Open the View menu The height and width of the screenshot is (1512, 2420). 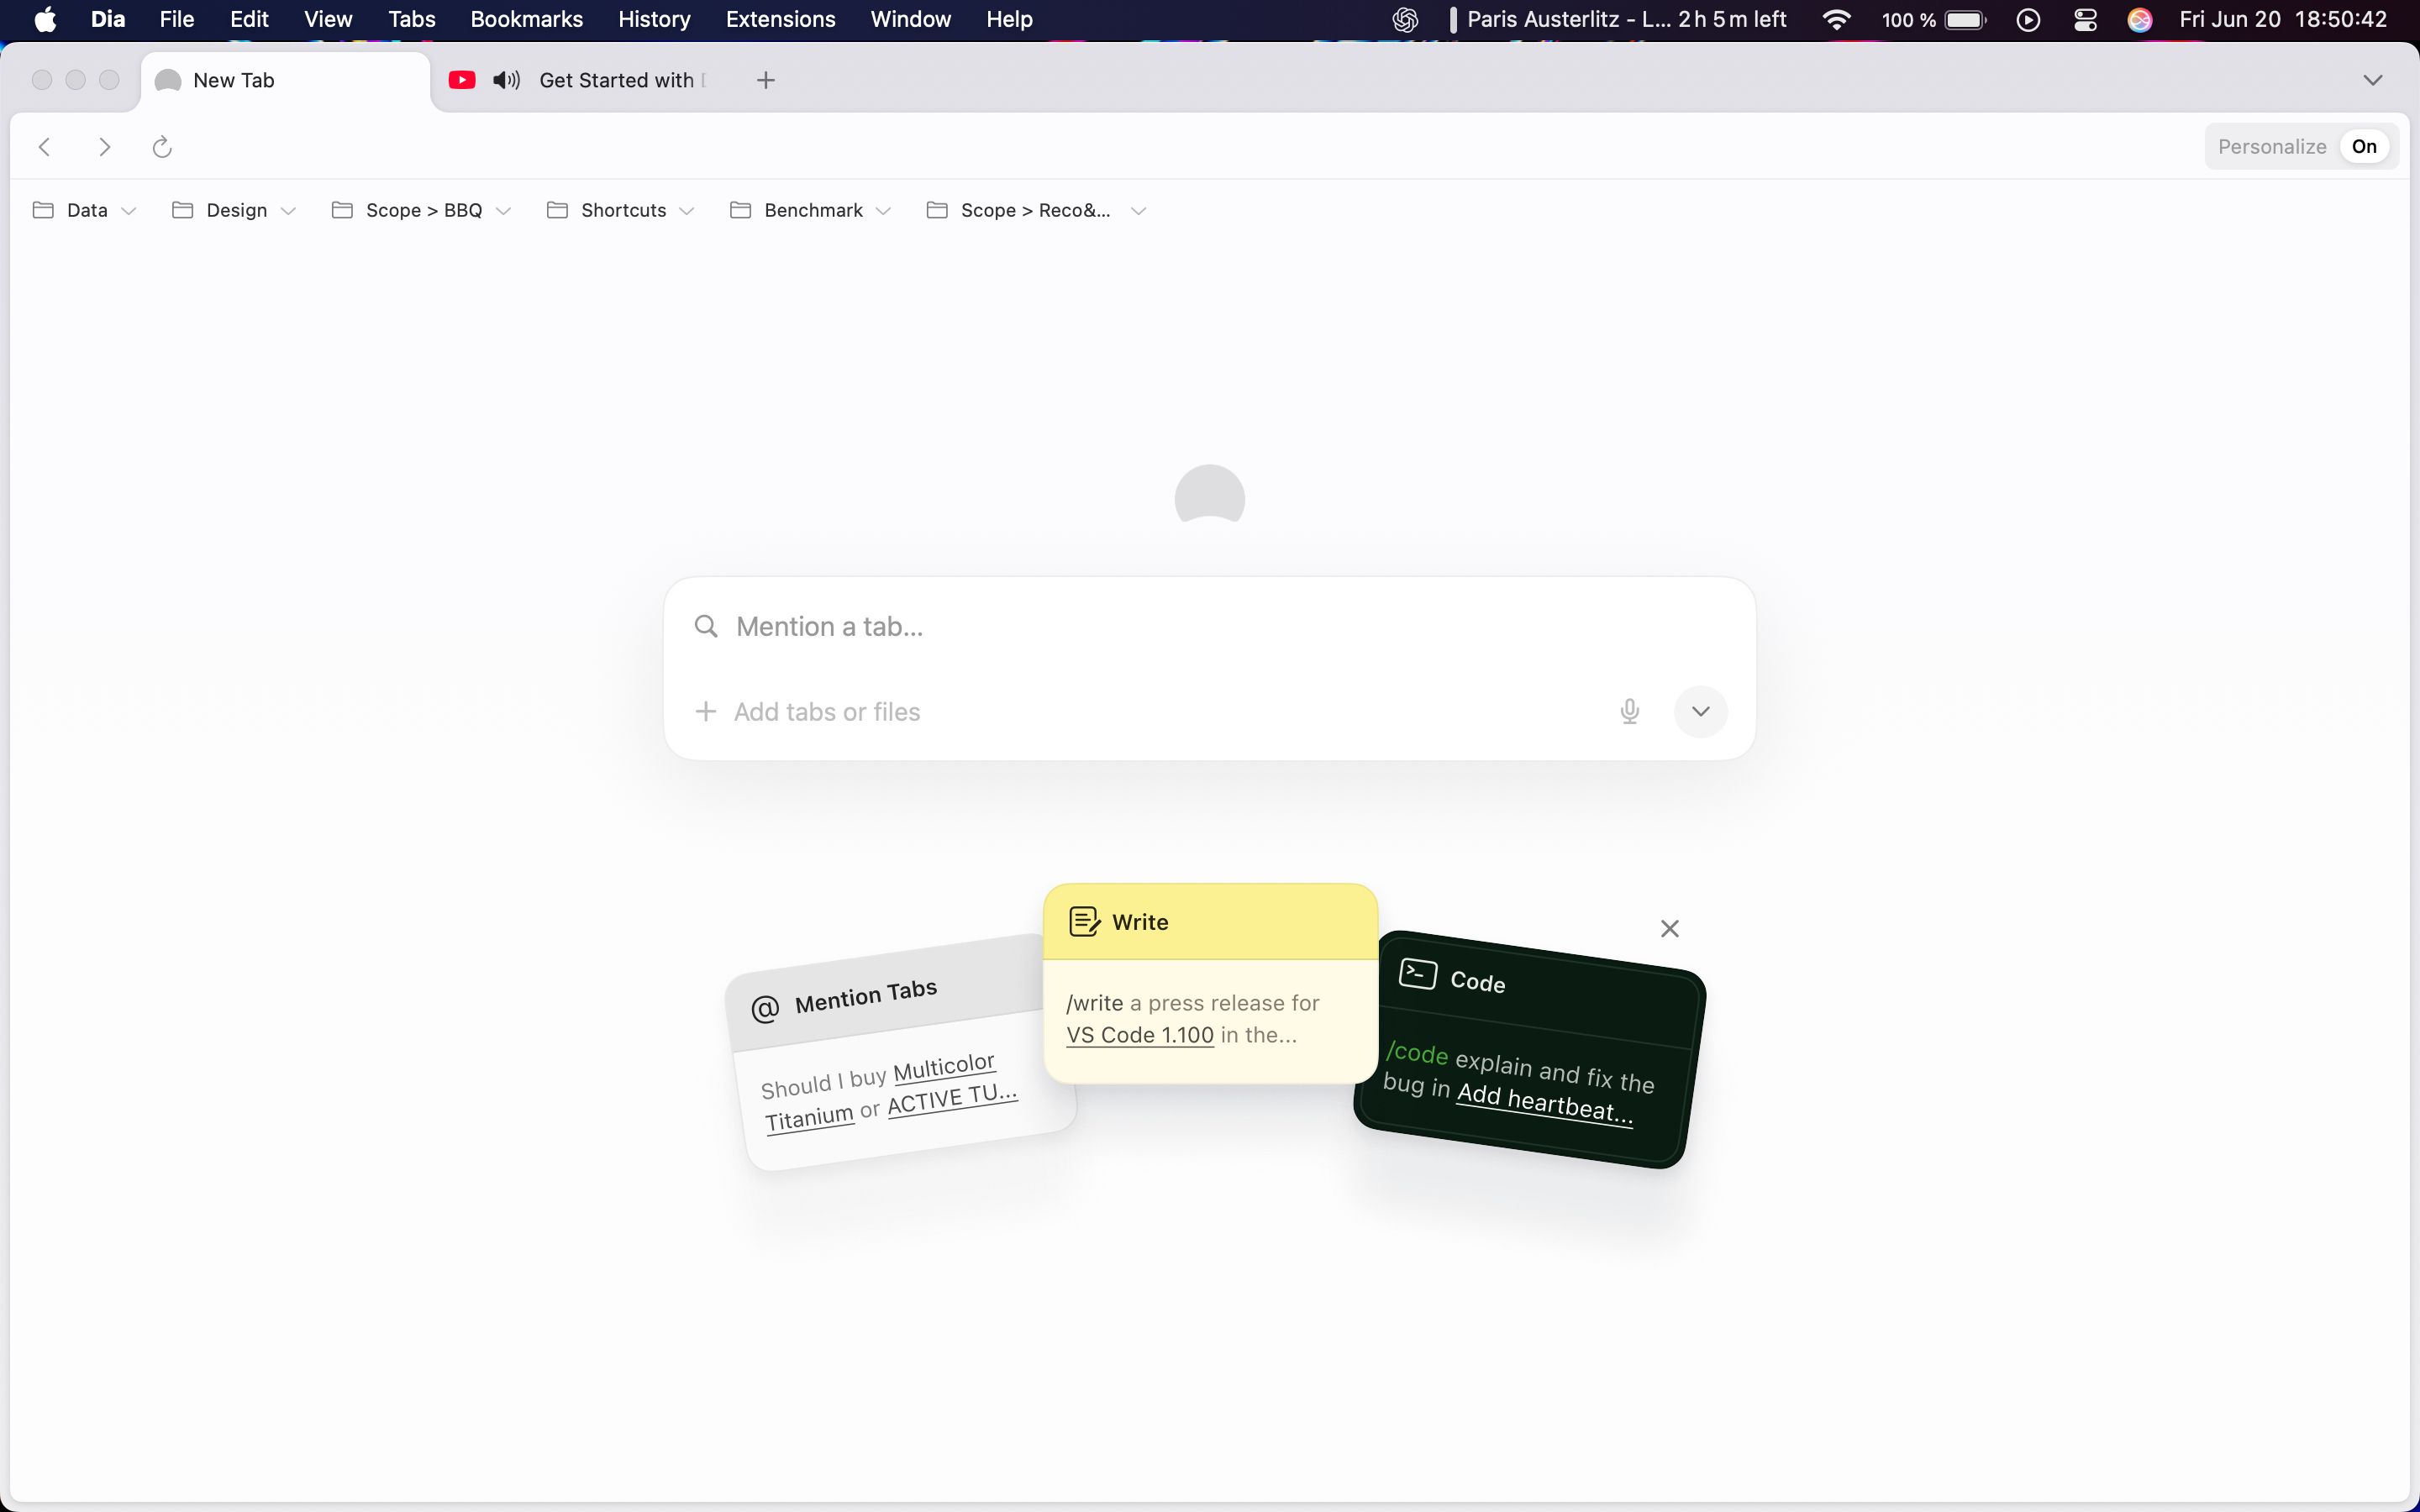pos(328,20)
